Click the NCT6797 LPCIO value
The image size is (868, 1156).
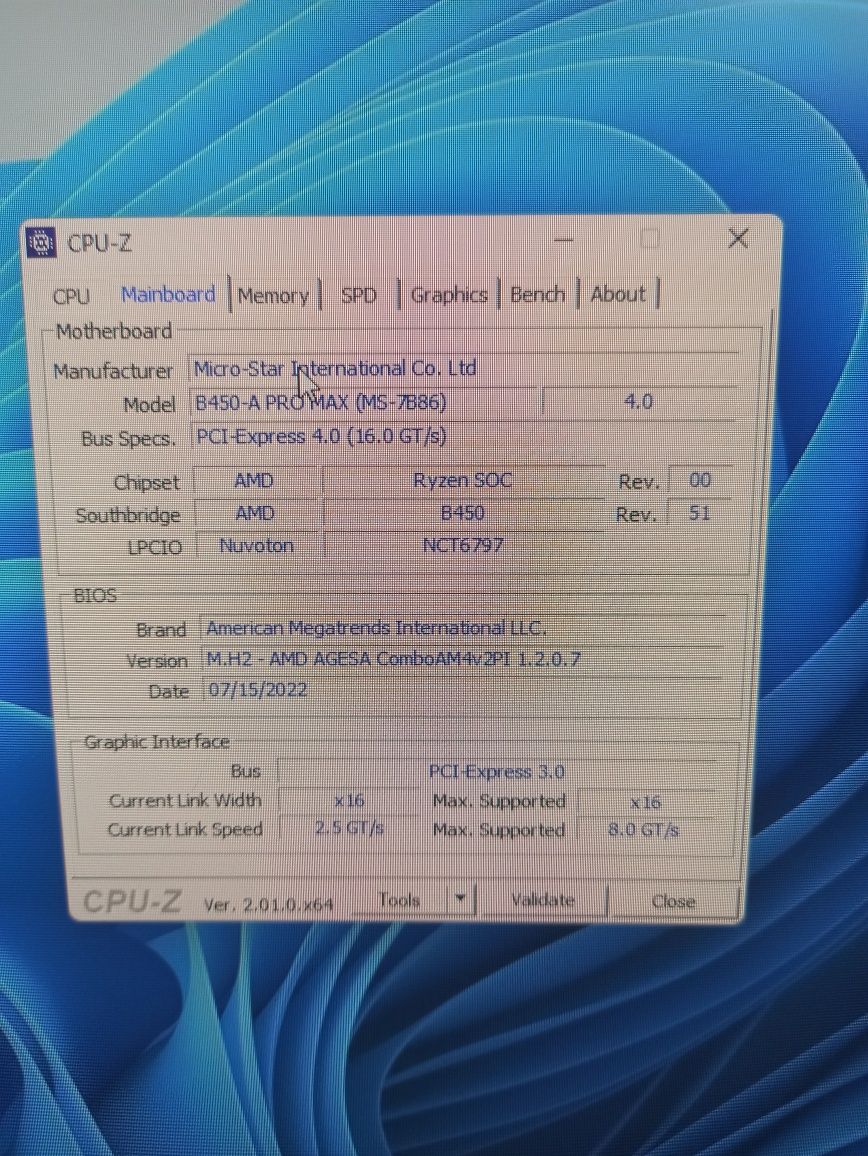[463, 546]
